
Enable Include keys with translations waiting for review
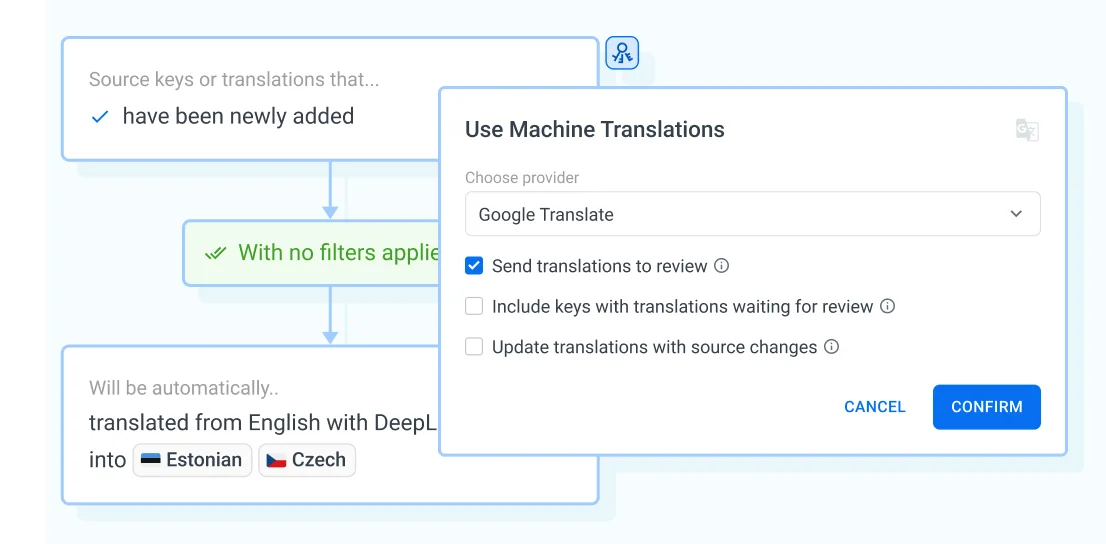click(474, 306)
